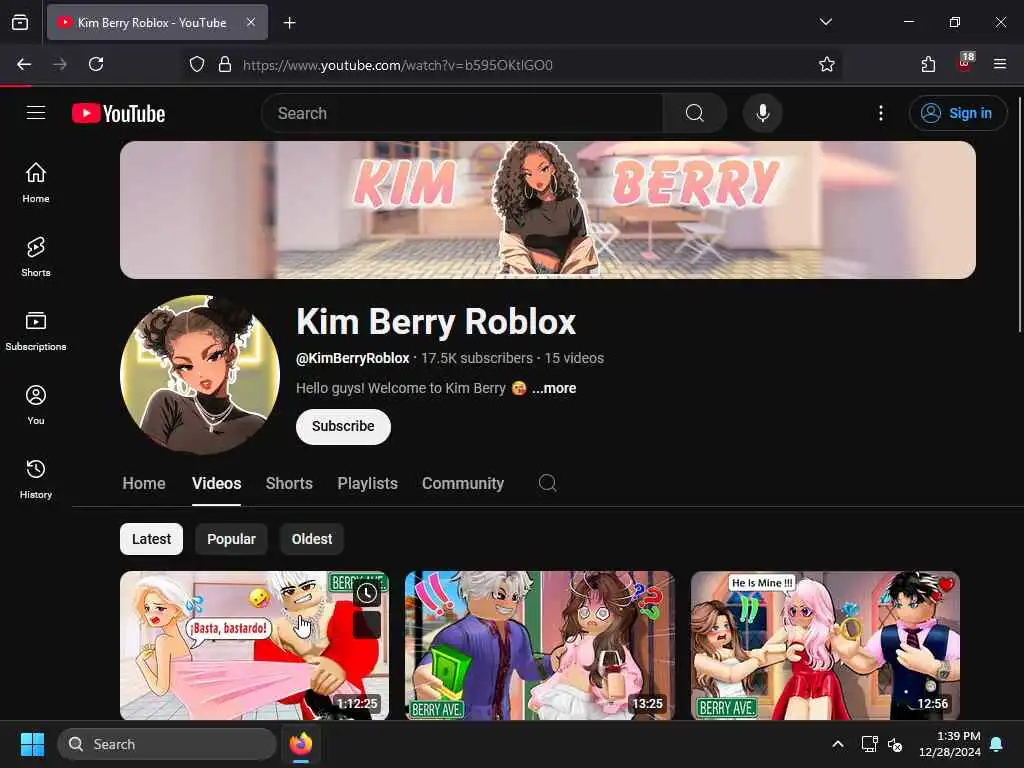Screen dimensions: 1024x768
Task: Click the @KimBerryRoblox handle
Action: pyautogui.click(x=353, y=359)
